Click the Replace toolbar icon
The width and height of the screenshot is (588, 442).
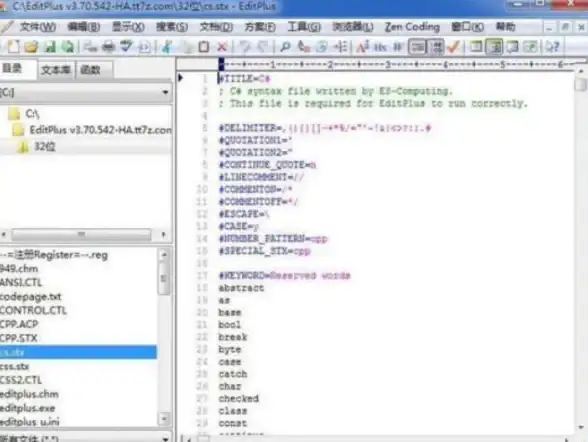303,47
